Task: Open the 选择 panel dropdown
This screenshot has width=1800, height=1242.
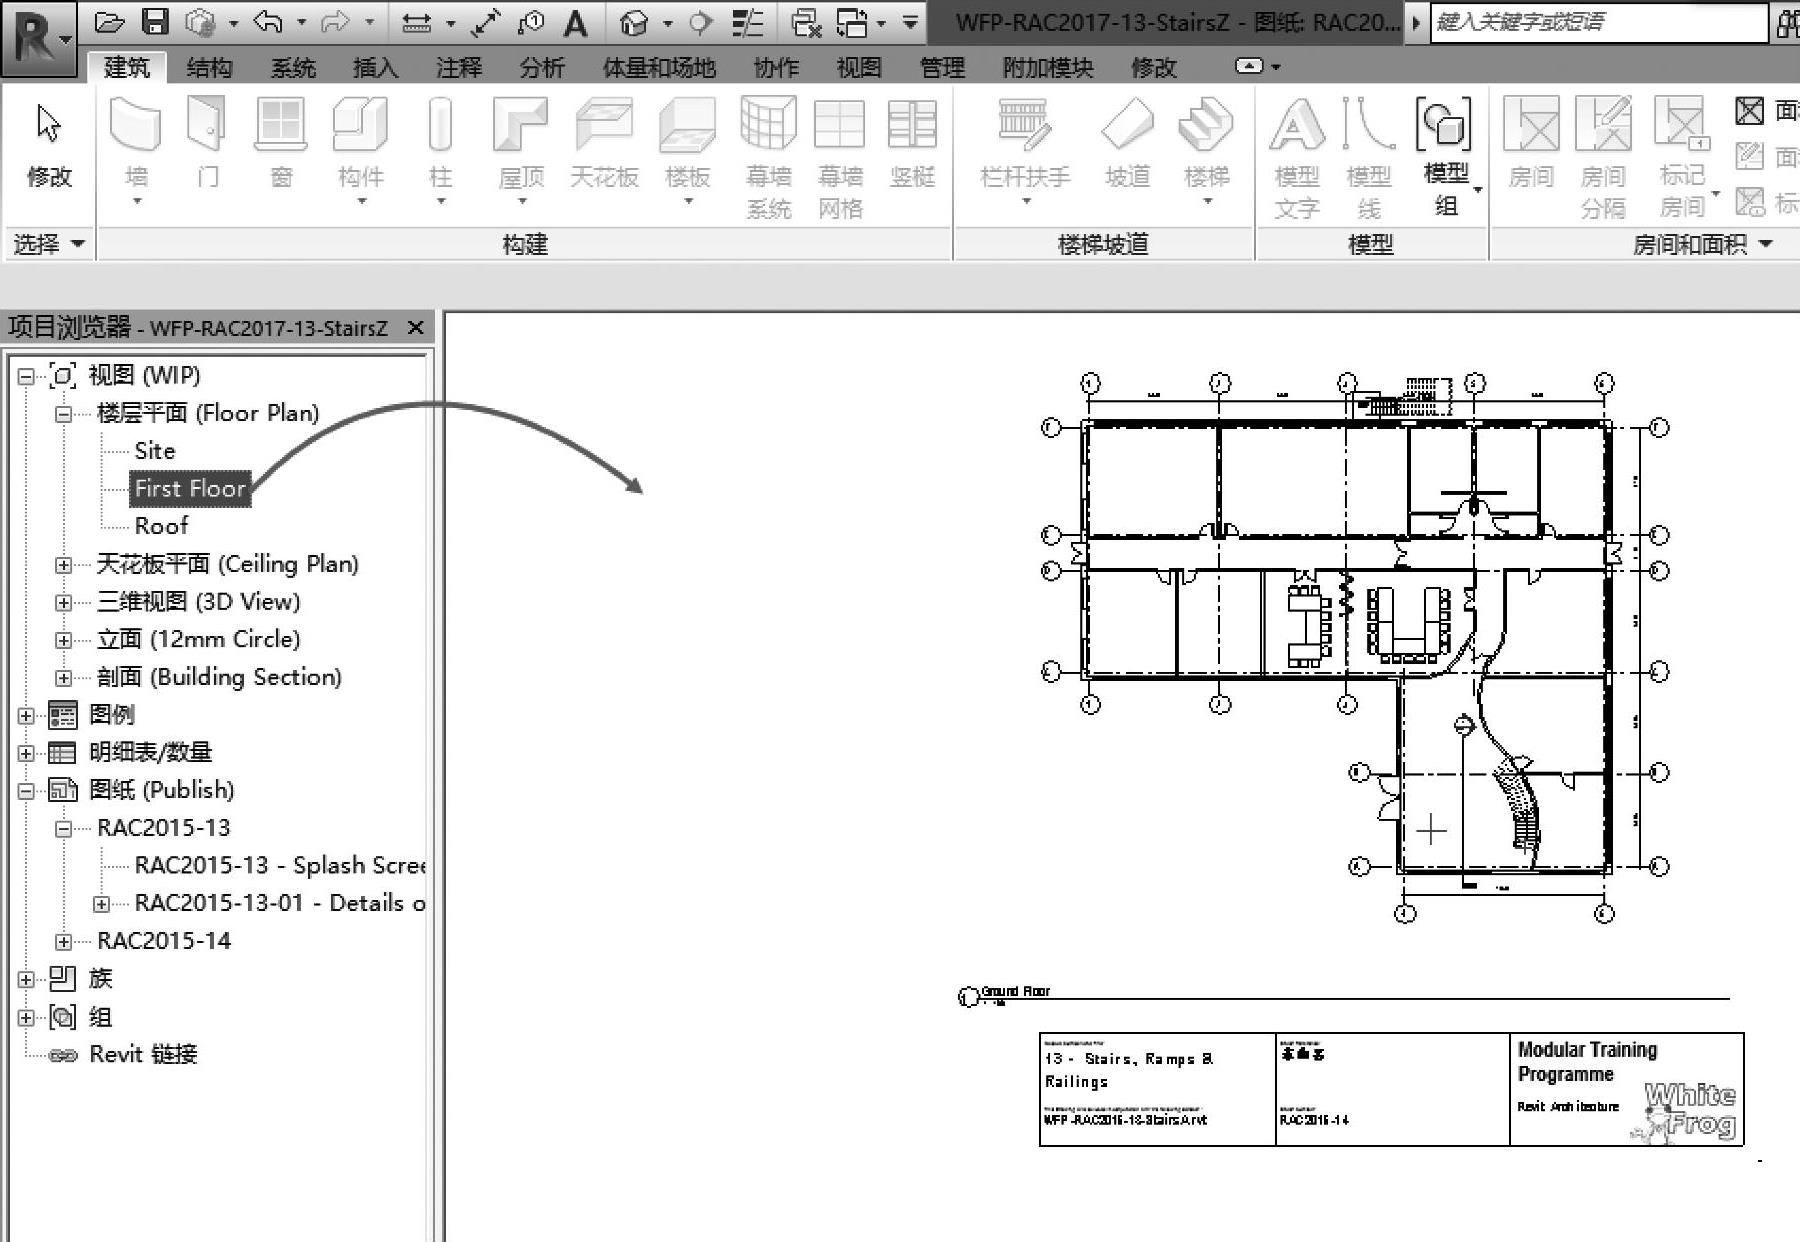Action: (48, 244)
